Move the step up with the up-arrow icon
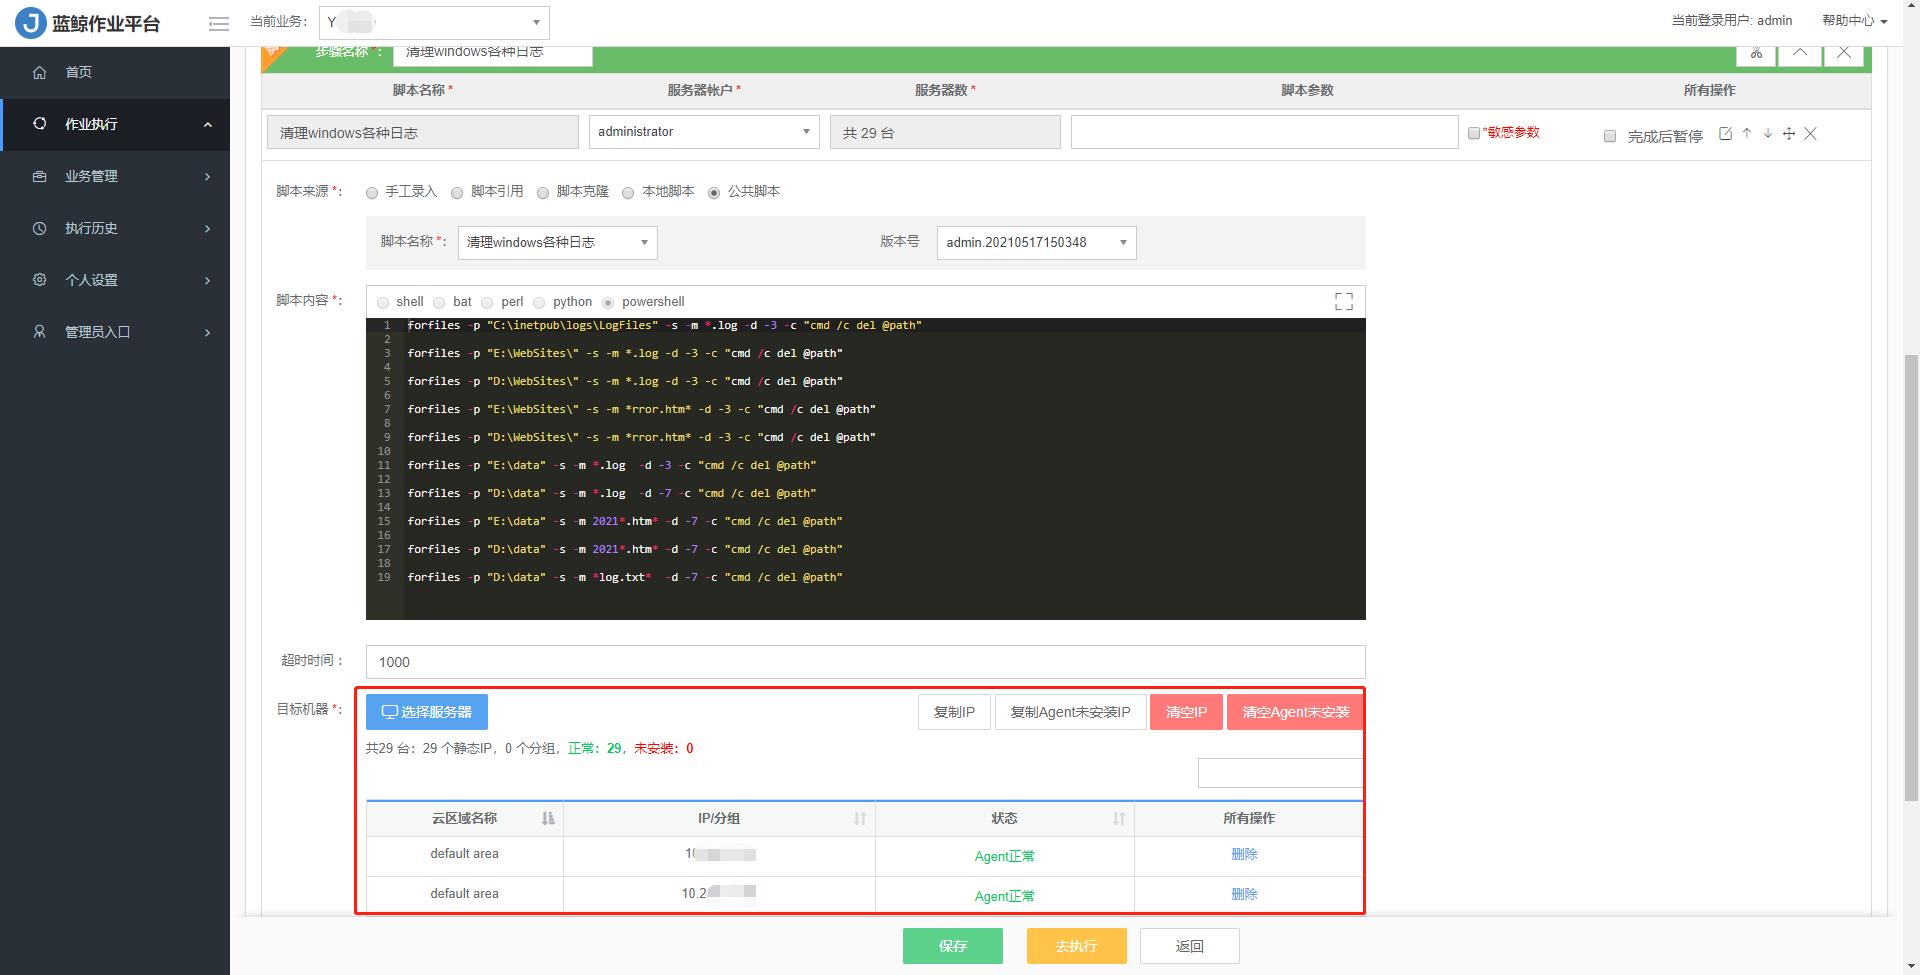The width and height of the screenshot is (1920, 975). [x=1746, y=133]
